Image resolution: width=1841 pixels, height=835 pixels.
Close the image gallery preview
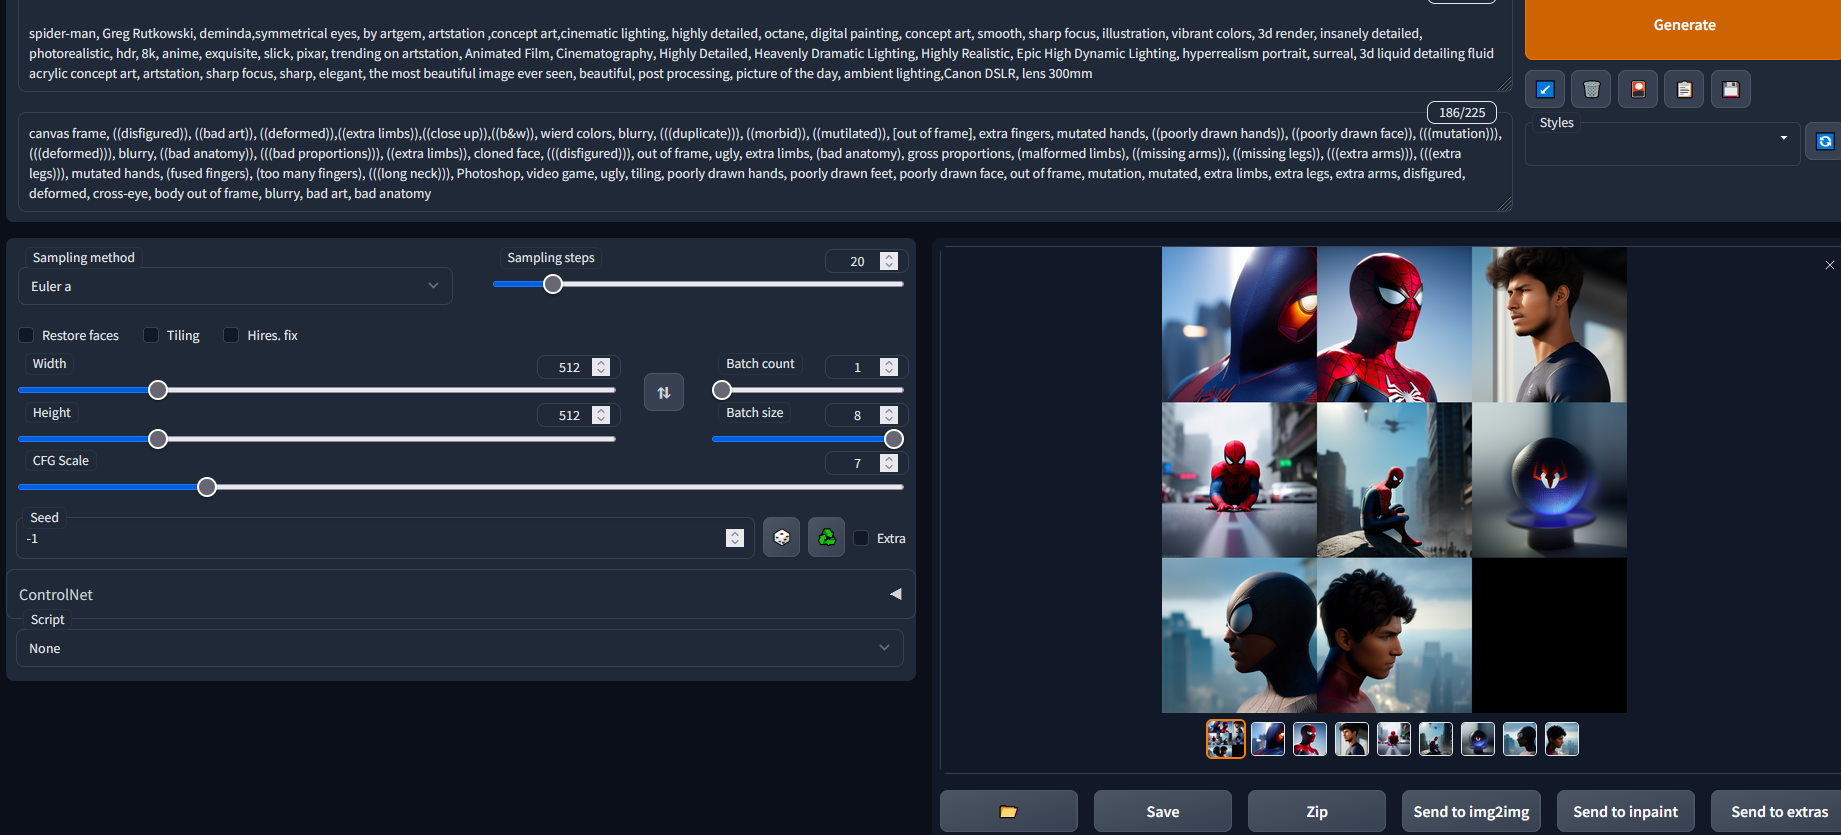pos(1829,265)
